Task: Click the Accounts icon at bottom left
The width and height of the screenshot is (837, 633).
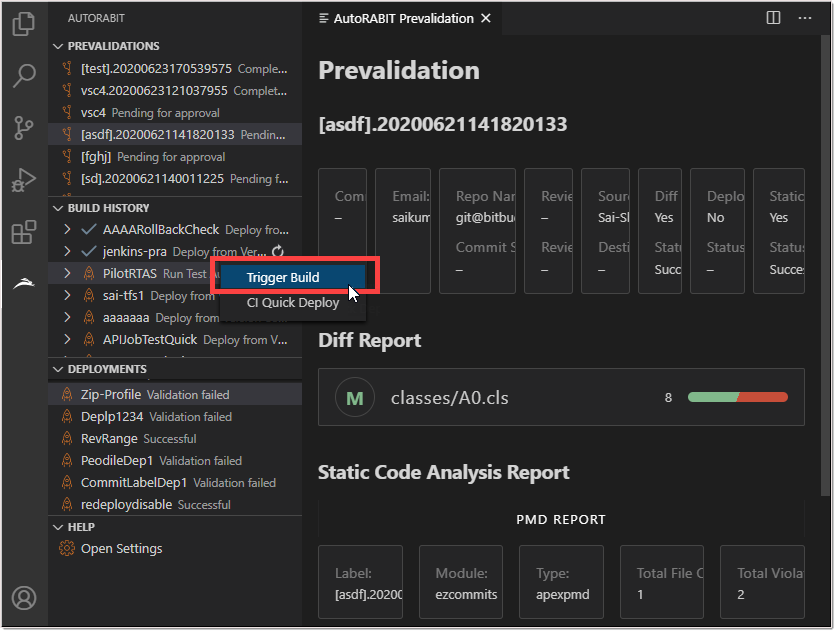Action: [24, 598]
